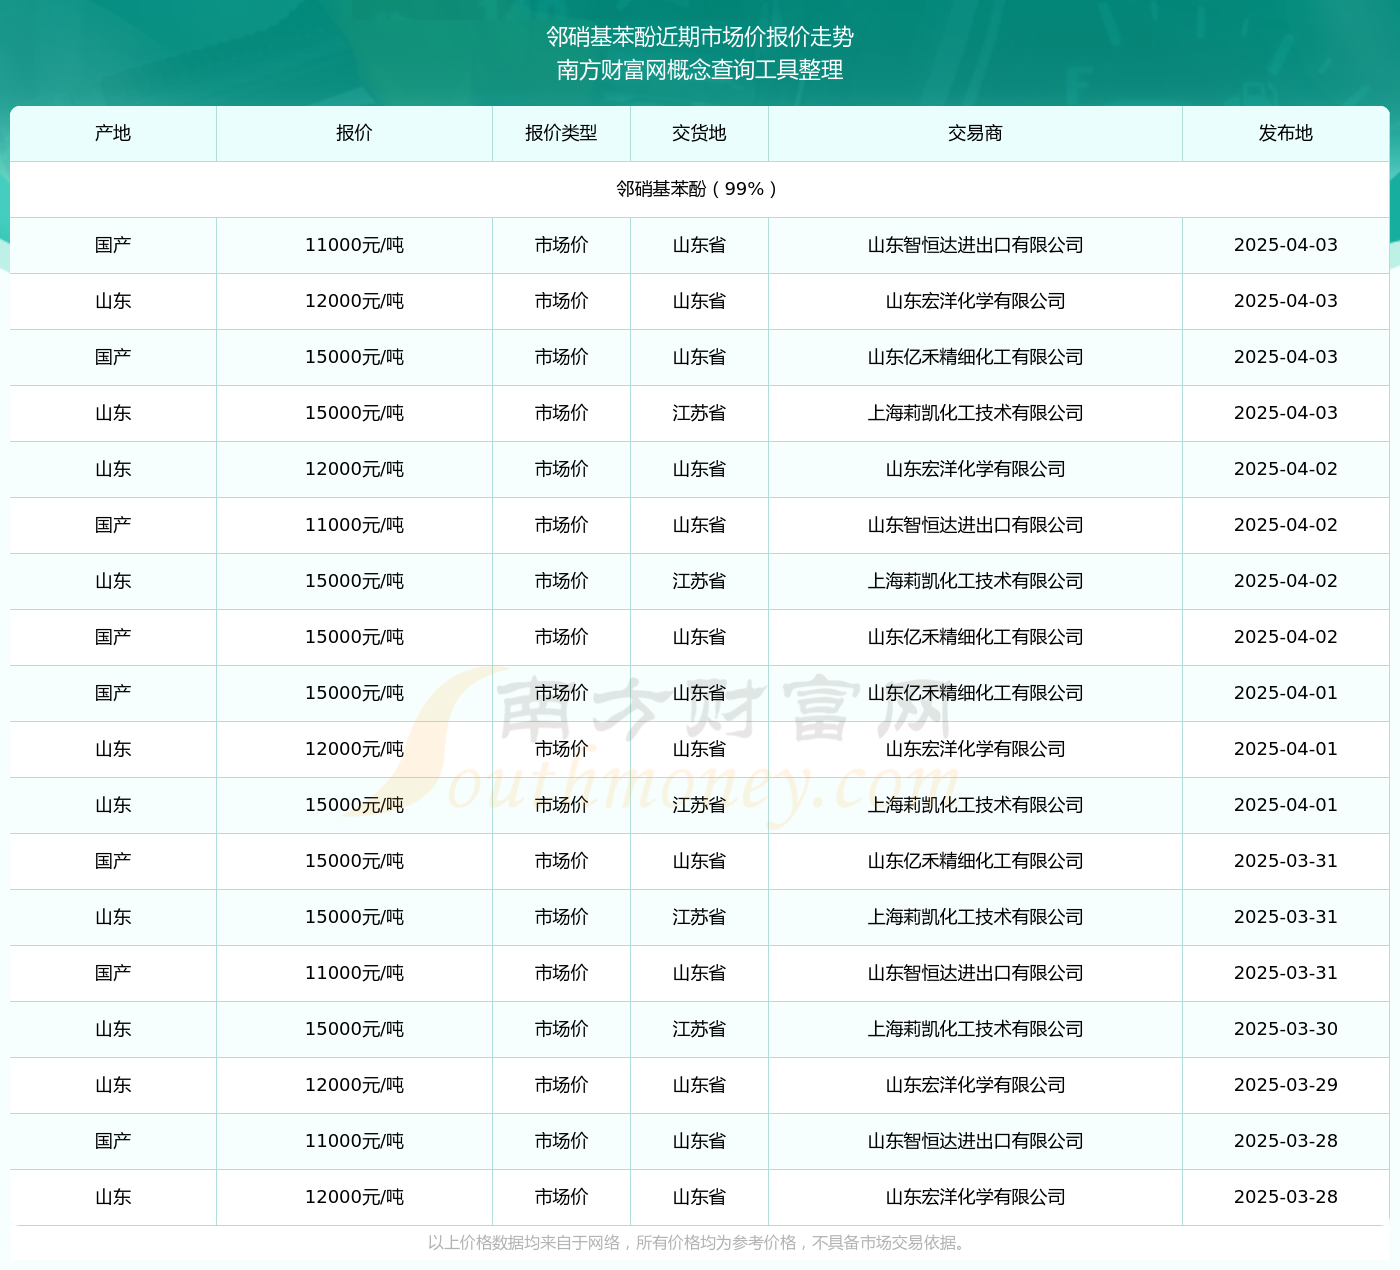The image size is (1400, 1270).
Task: Click 山东 origin cell in the 2025-03-30 row
Action: [x=113, y=1029]
